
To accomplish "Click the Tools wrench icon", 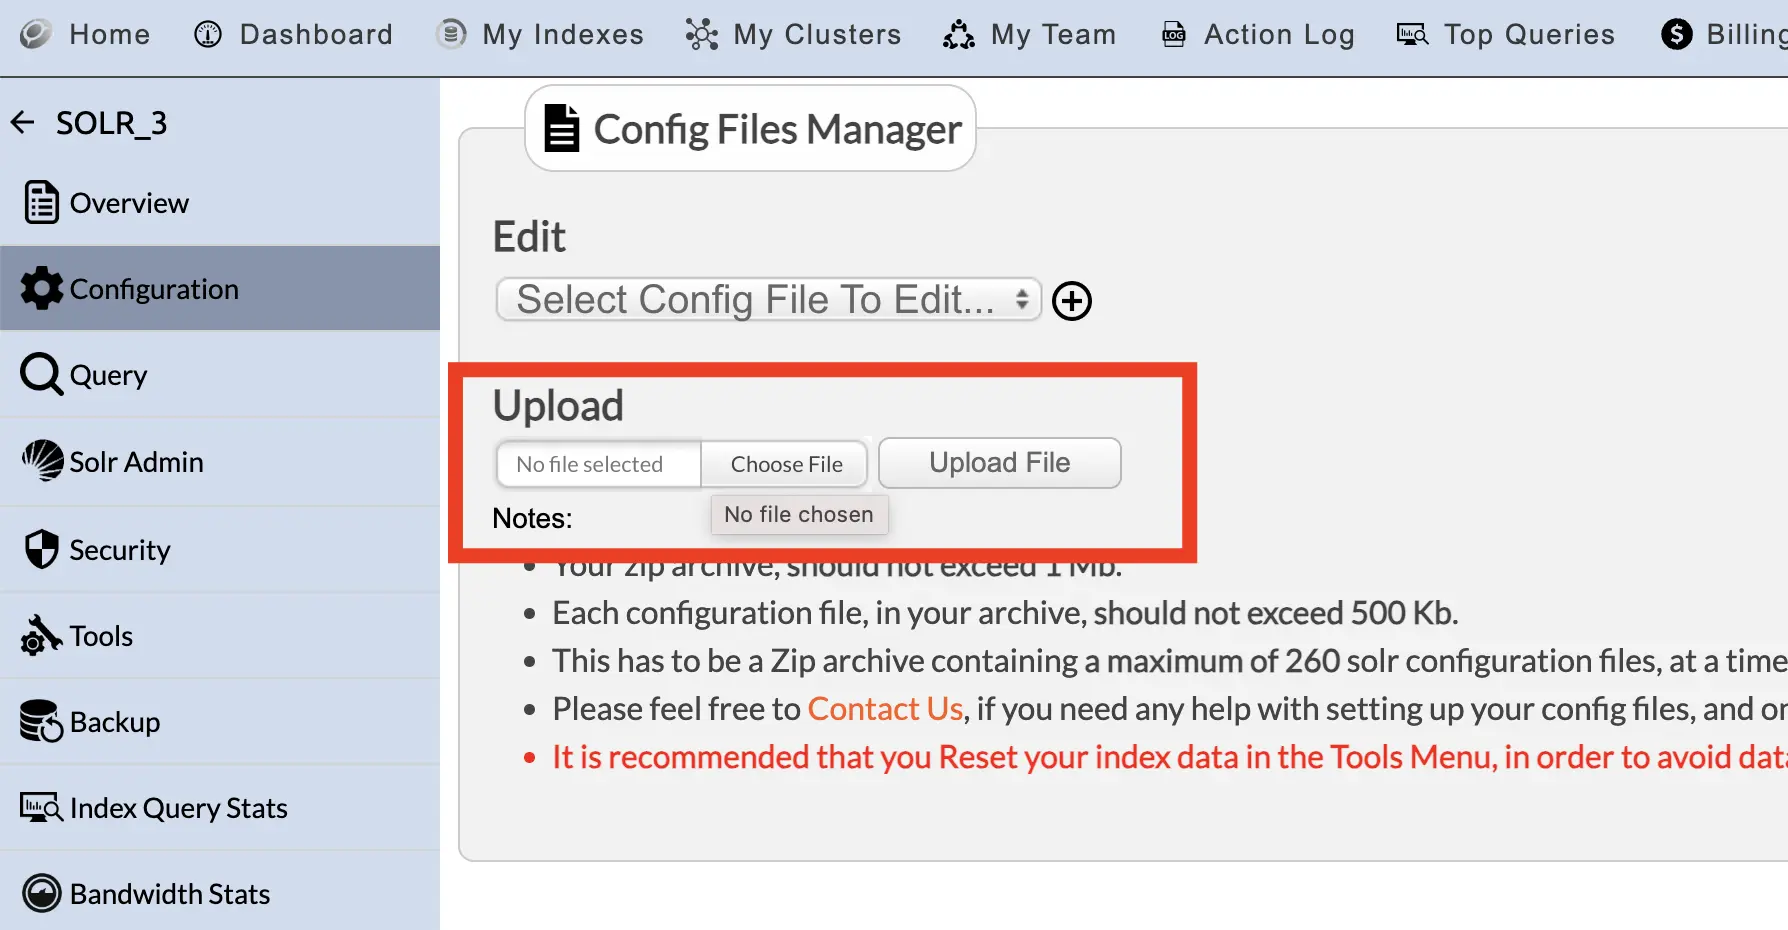I will pos(40,635).
